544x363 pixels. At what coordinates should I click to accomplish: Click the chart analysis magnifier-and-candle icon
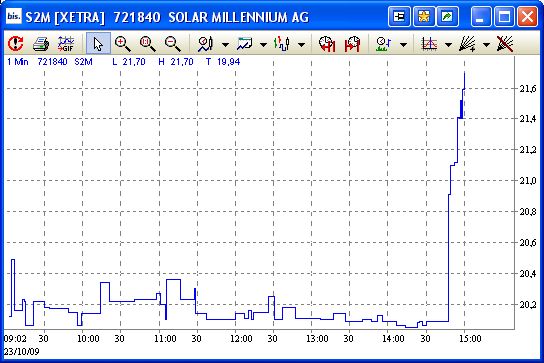tap(205, 44)
